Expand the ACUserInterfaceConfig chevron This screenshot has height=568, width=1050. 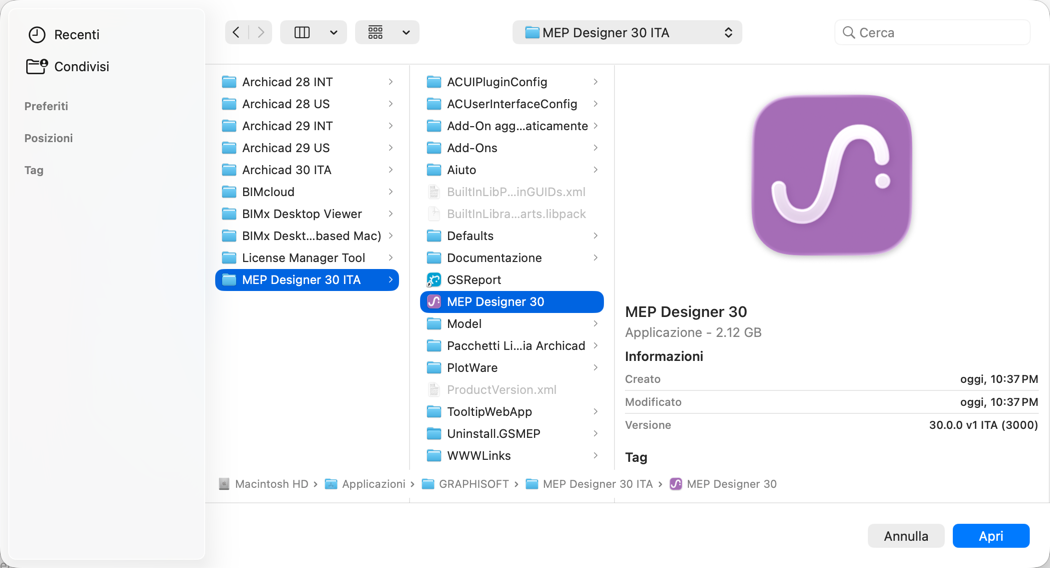click(x=595, y=104)
